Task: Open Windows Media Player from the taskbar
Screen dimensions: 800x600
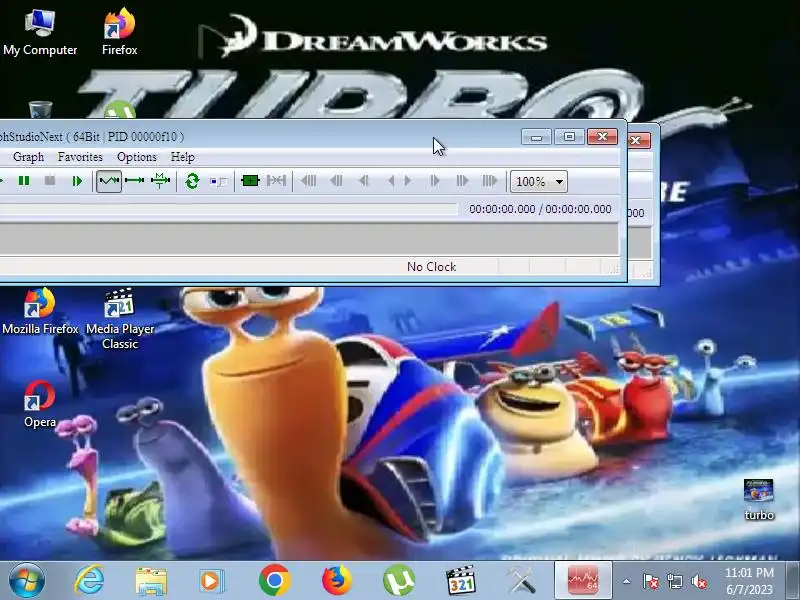Action: click(x=212, y=581)
